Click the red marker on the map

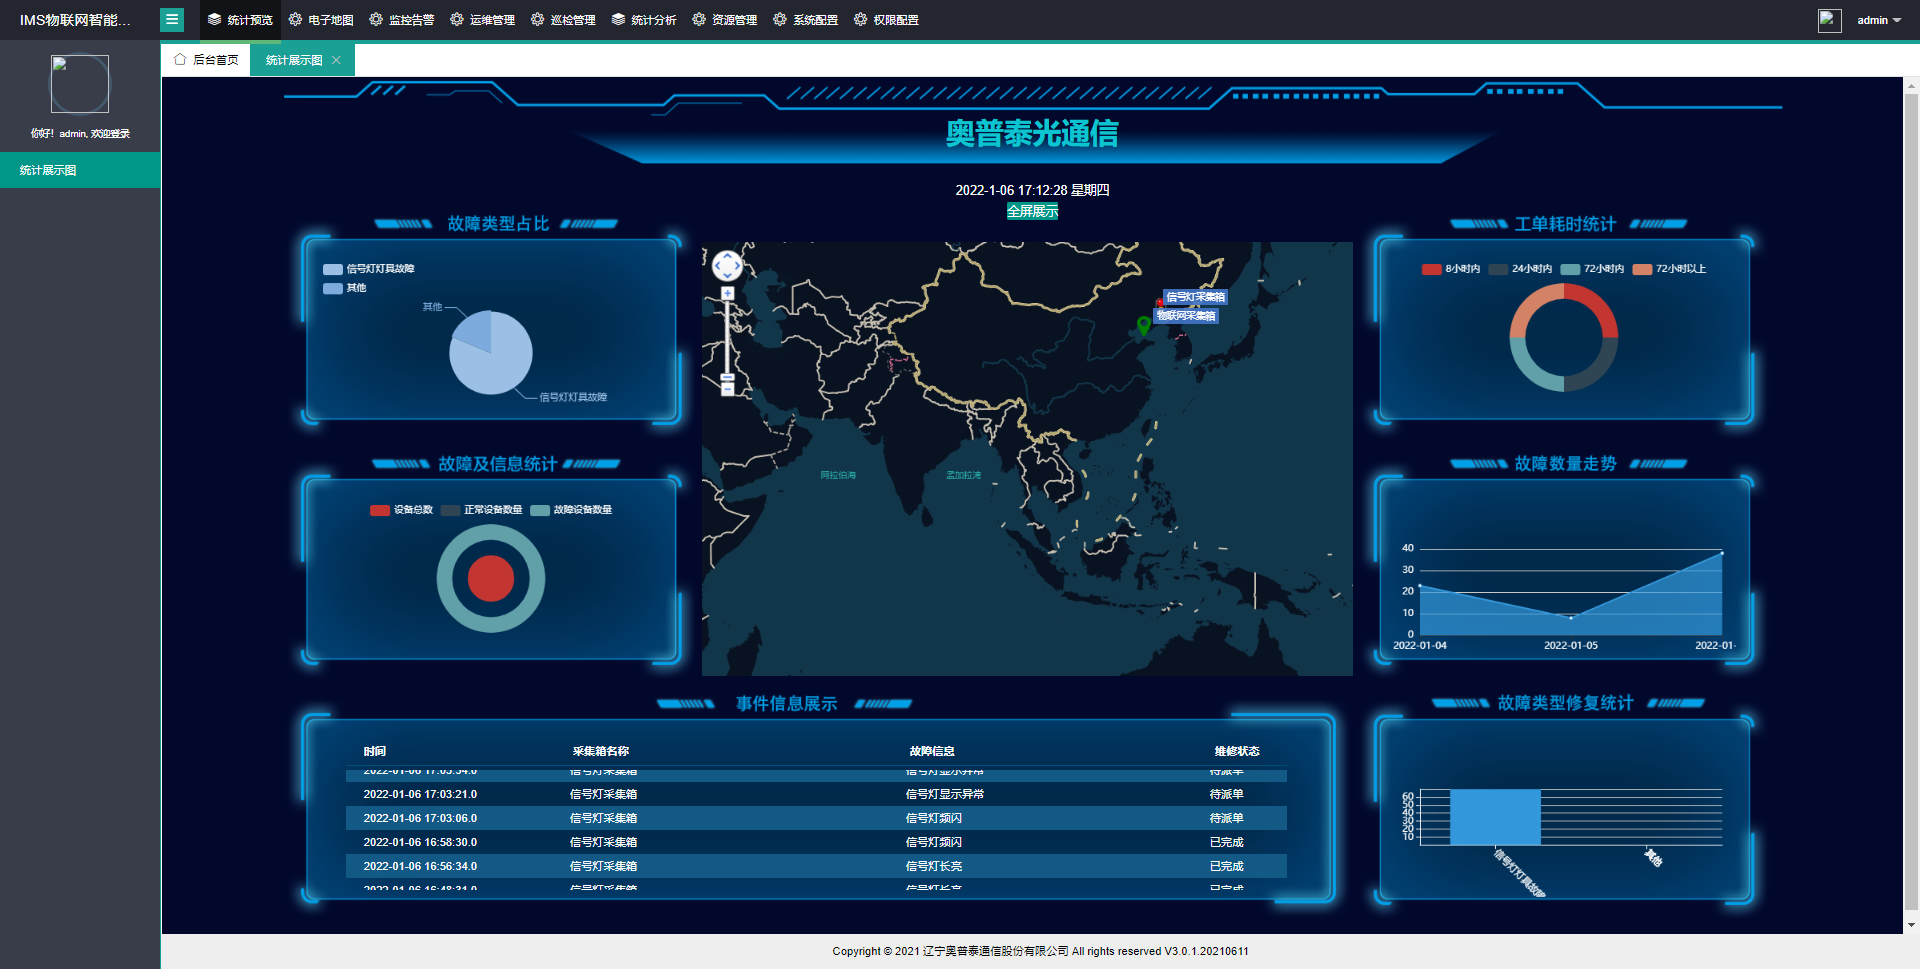tap(1159, 302)
